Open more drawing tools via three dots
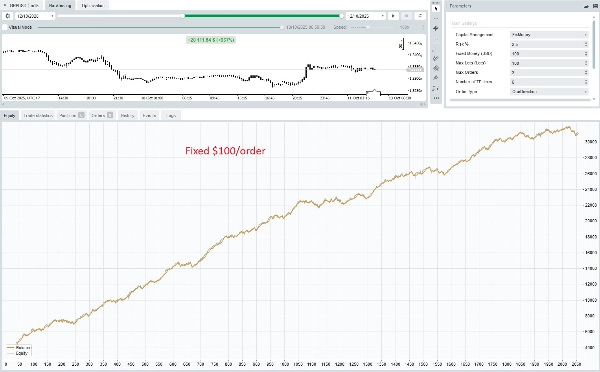The image size is (600, 372). [x=436, y=98]
